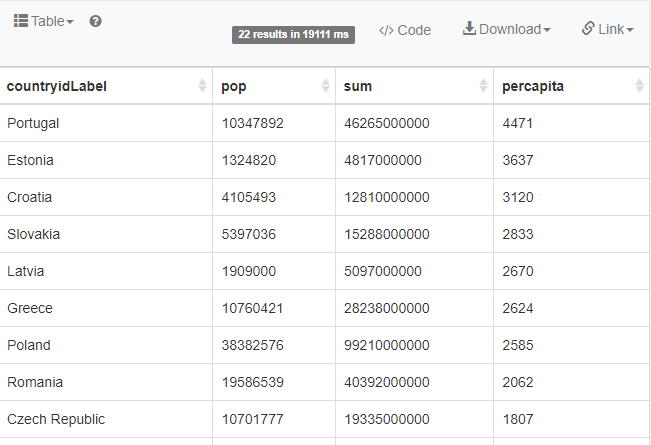Open the Link dropdown menu
The width and height of the screenshot is (651, 445).
tap(608, 29)
